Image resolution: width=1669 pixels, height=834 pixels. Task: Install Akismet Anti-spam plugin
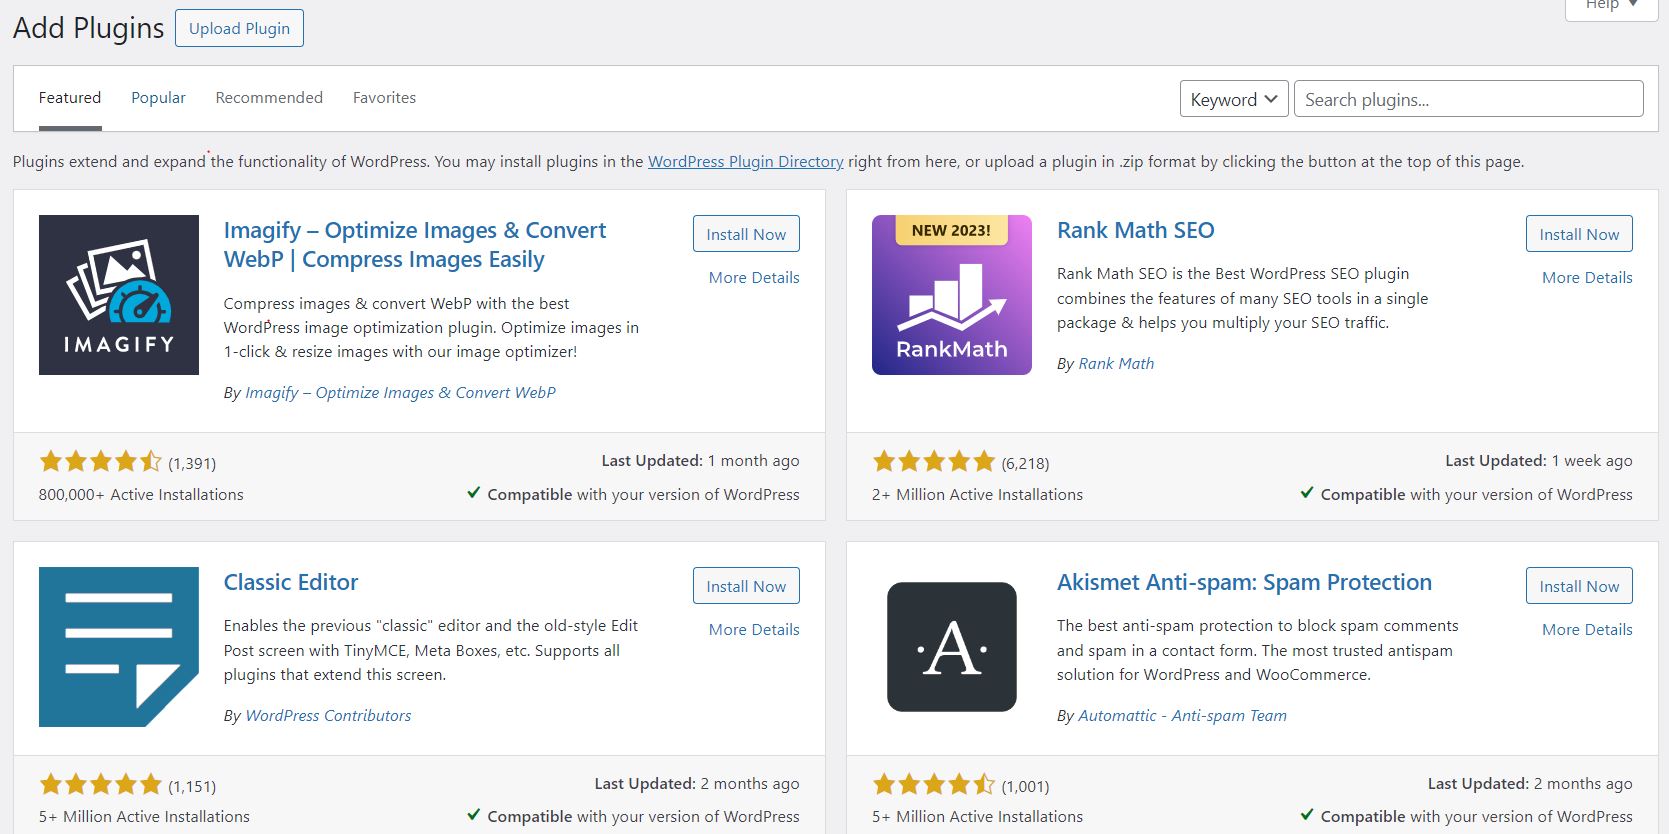(x=1579, y=586)
